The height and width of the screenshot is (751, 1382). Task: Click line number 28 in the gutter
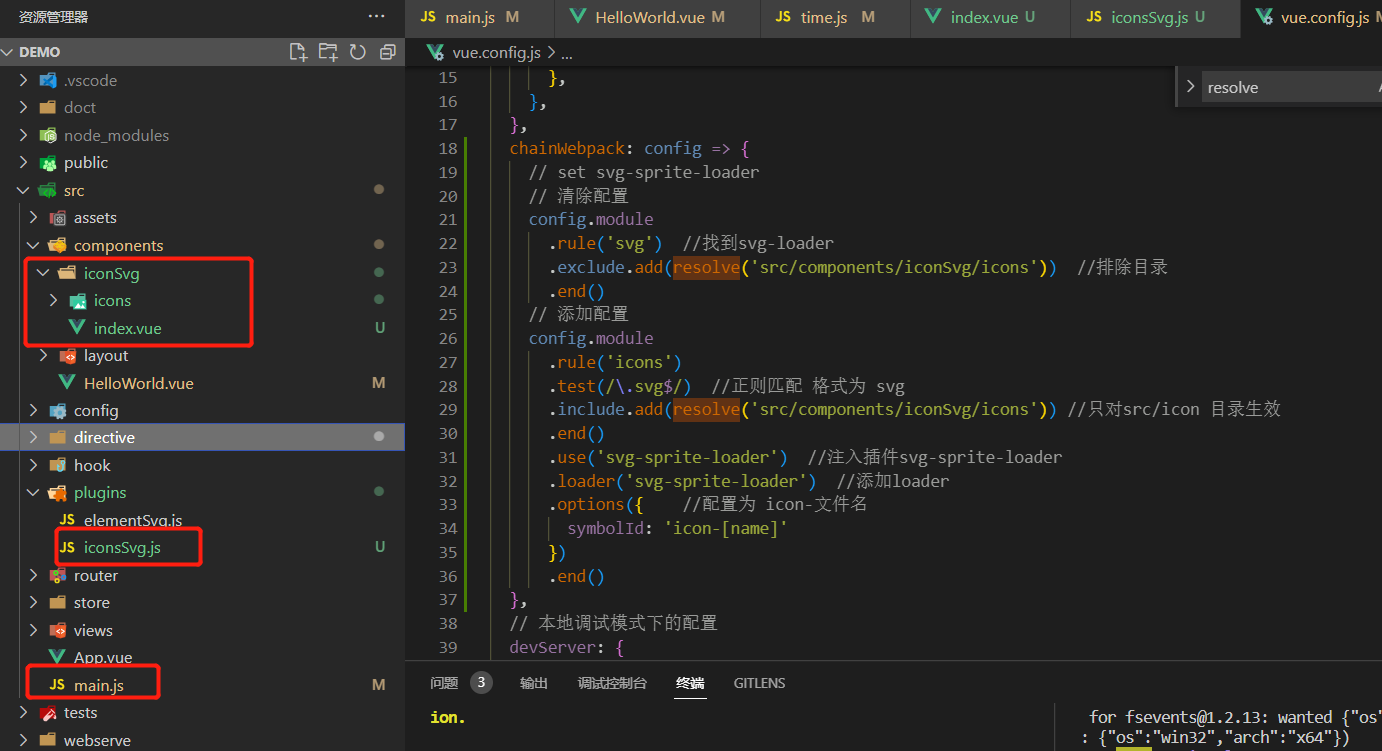tap(448, 386)
